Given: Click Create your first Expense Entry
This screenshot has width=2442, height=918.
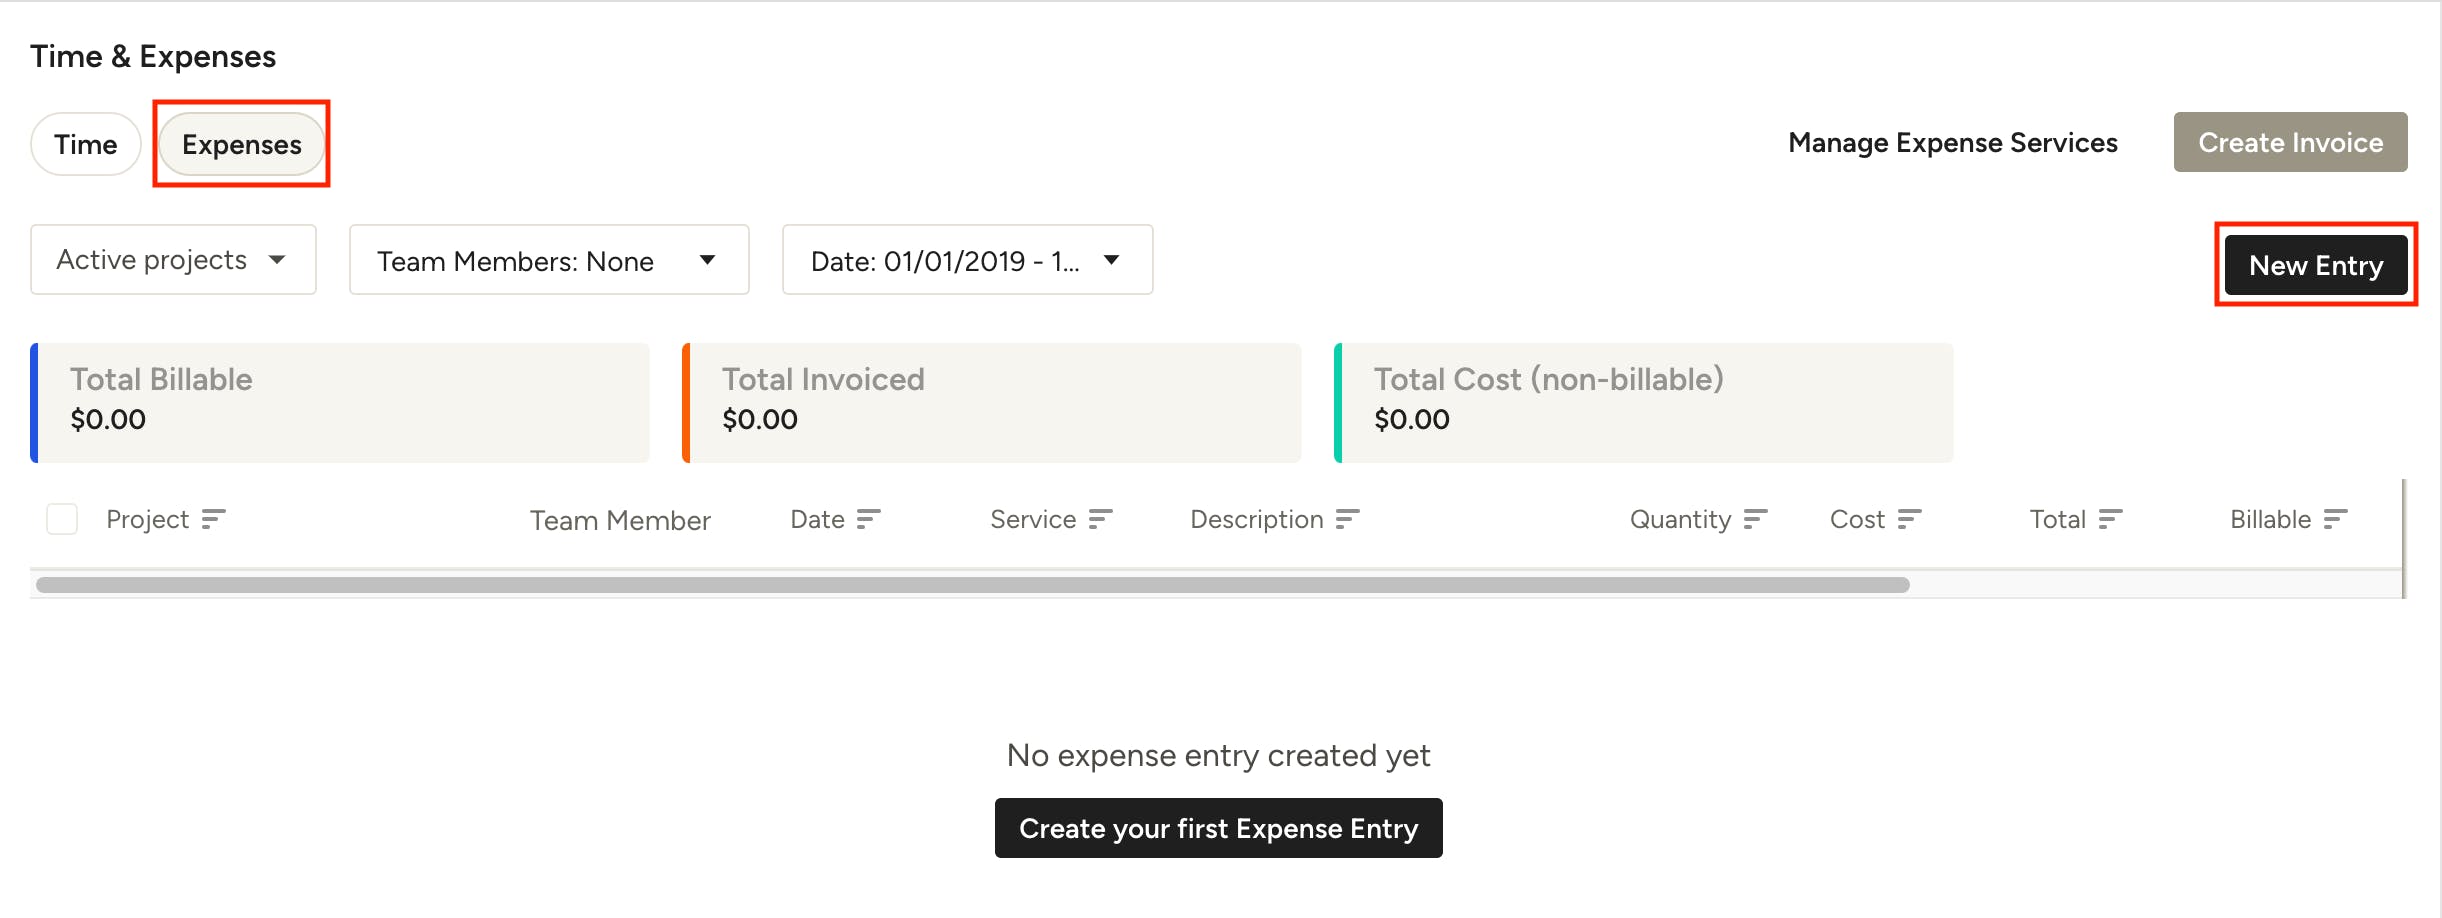Looking at the screenshot, I should click(x=1218, y=828).
